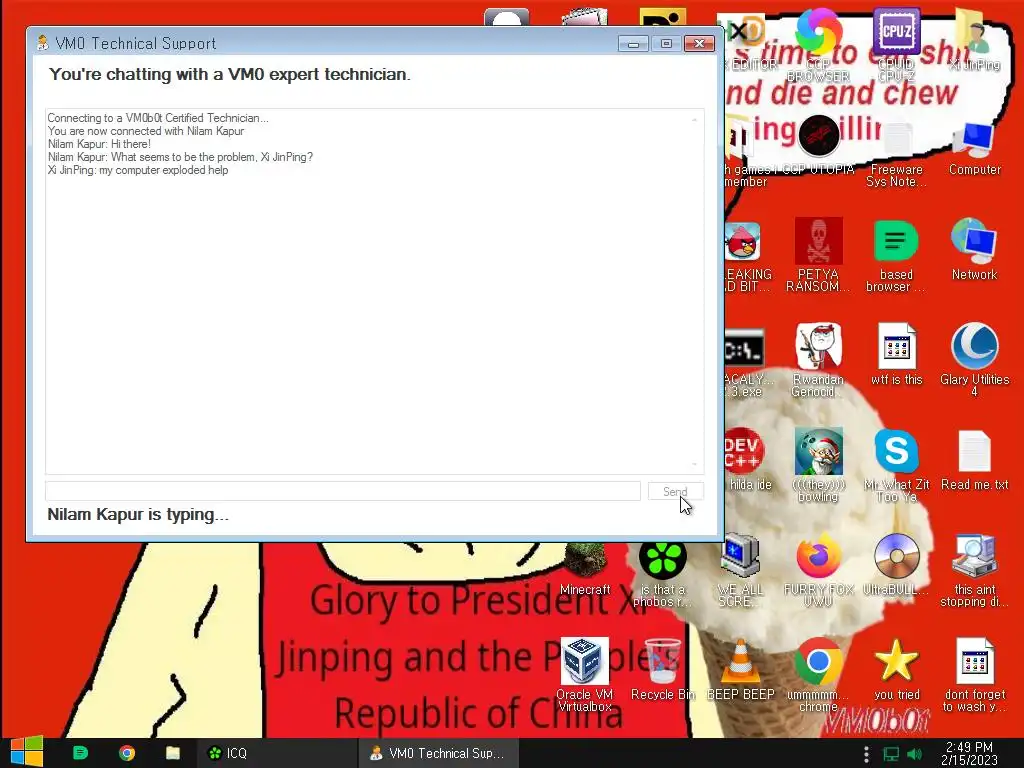Image resolution: width=1024 pixels, height=768 pixels.
Task: Open the 'wtf is this' desktop icon
Action: point(896,355)
